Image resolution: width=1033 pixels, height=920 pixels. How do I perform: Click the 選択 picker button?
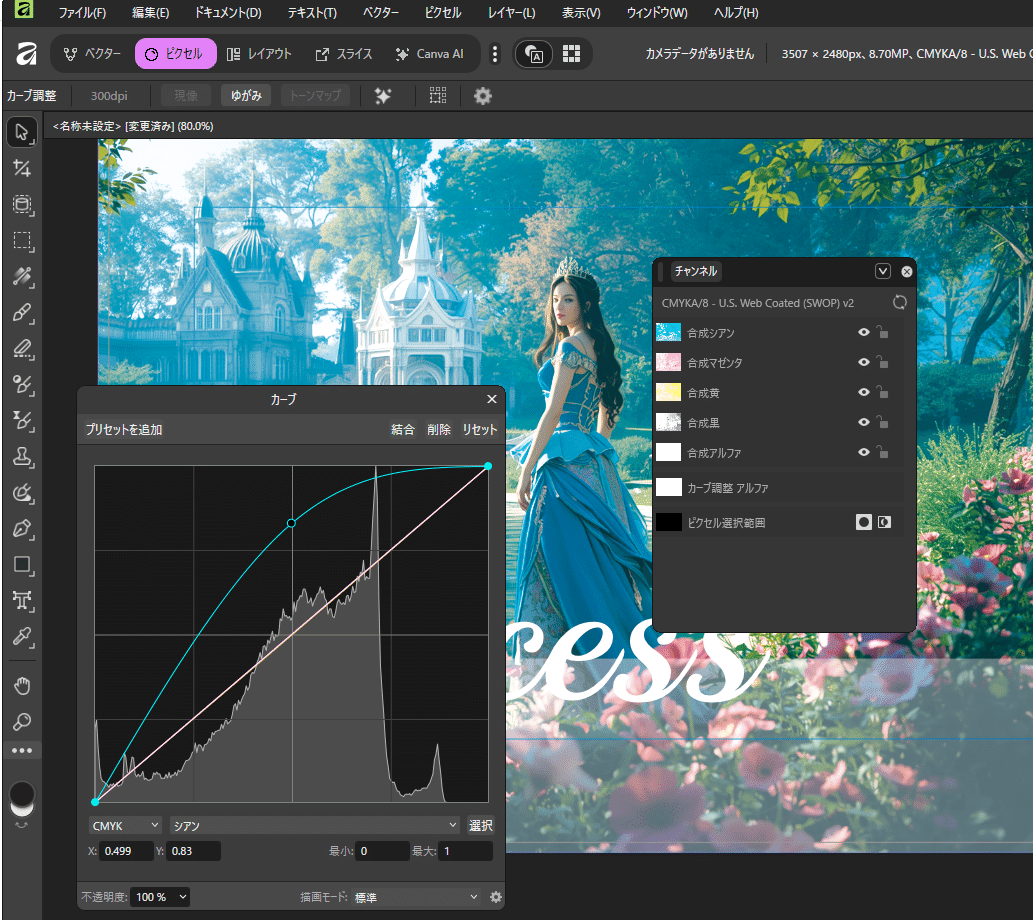coord(480,826)
